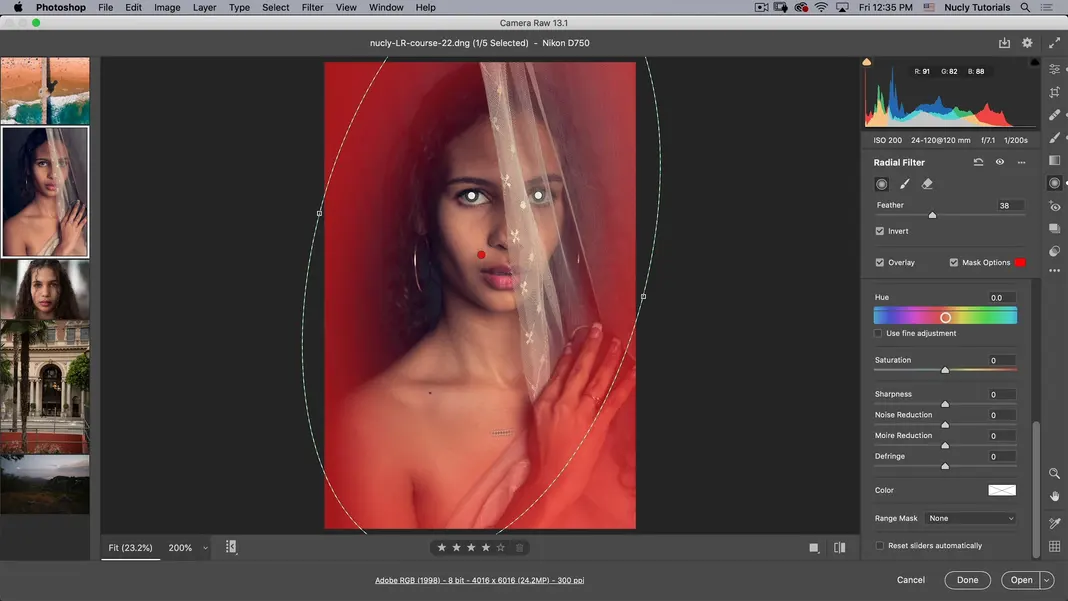1068x601 pixels.
Task: Open the Type menu
Action: click(x=238, y=7)
